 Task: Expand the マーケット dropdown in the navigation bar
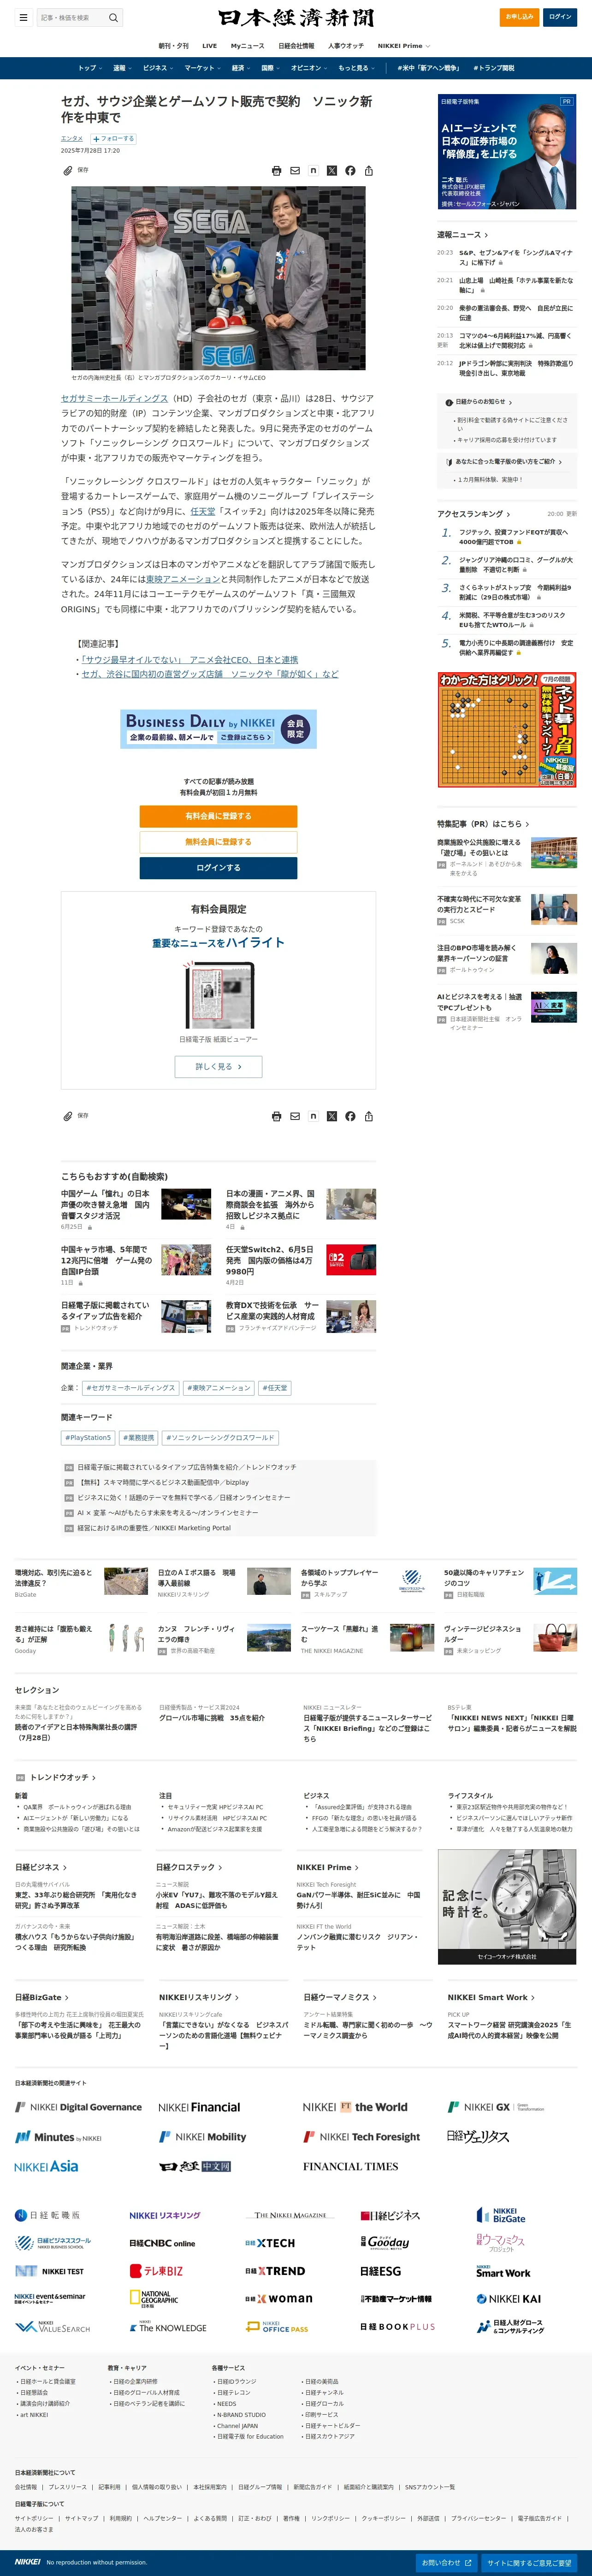pos(203,68)
